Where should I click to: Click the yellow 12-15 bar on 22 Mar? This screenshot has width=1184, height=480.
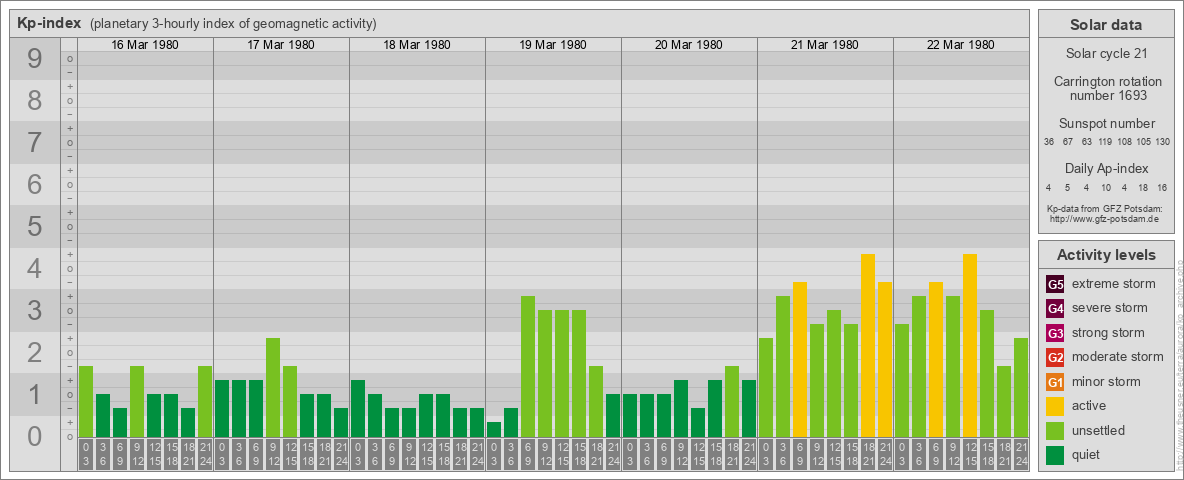[970, 345]
